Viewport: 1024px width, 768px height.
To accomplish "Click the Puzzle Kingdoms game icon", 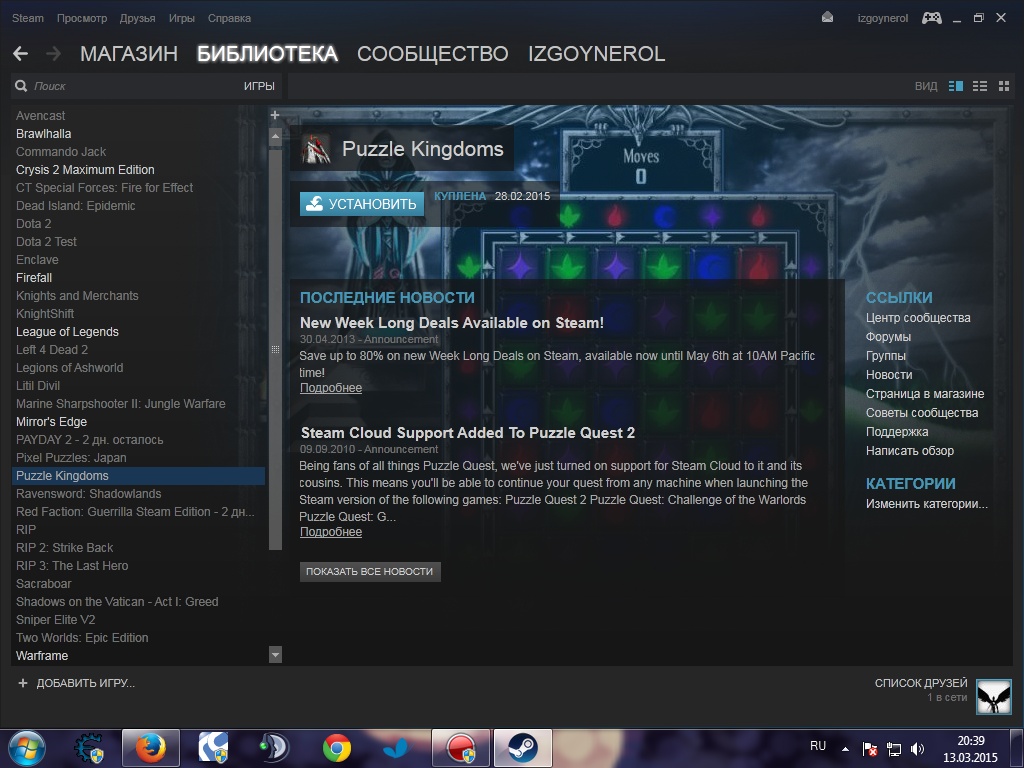I will (315, 149).
